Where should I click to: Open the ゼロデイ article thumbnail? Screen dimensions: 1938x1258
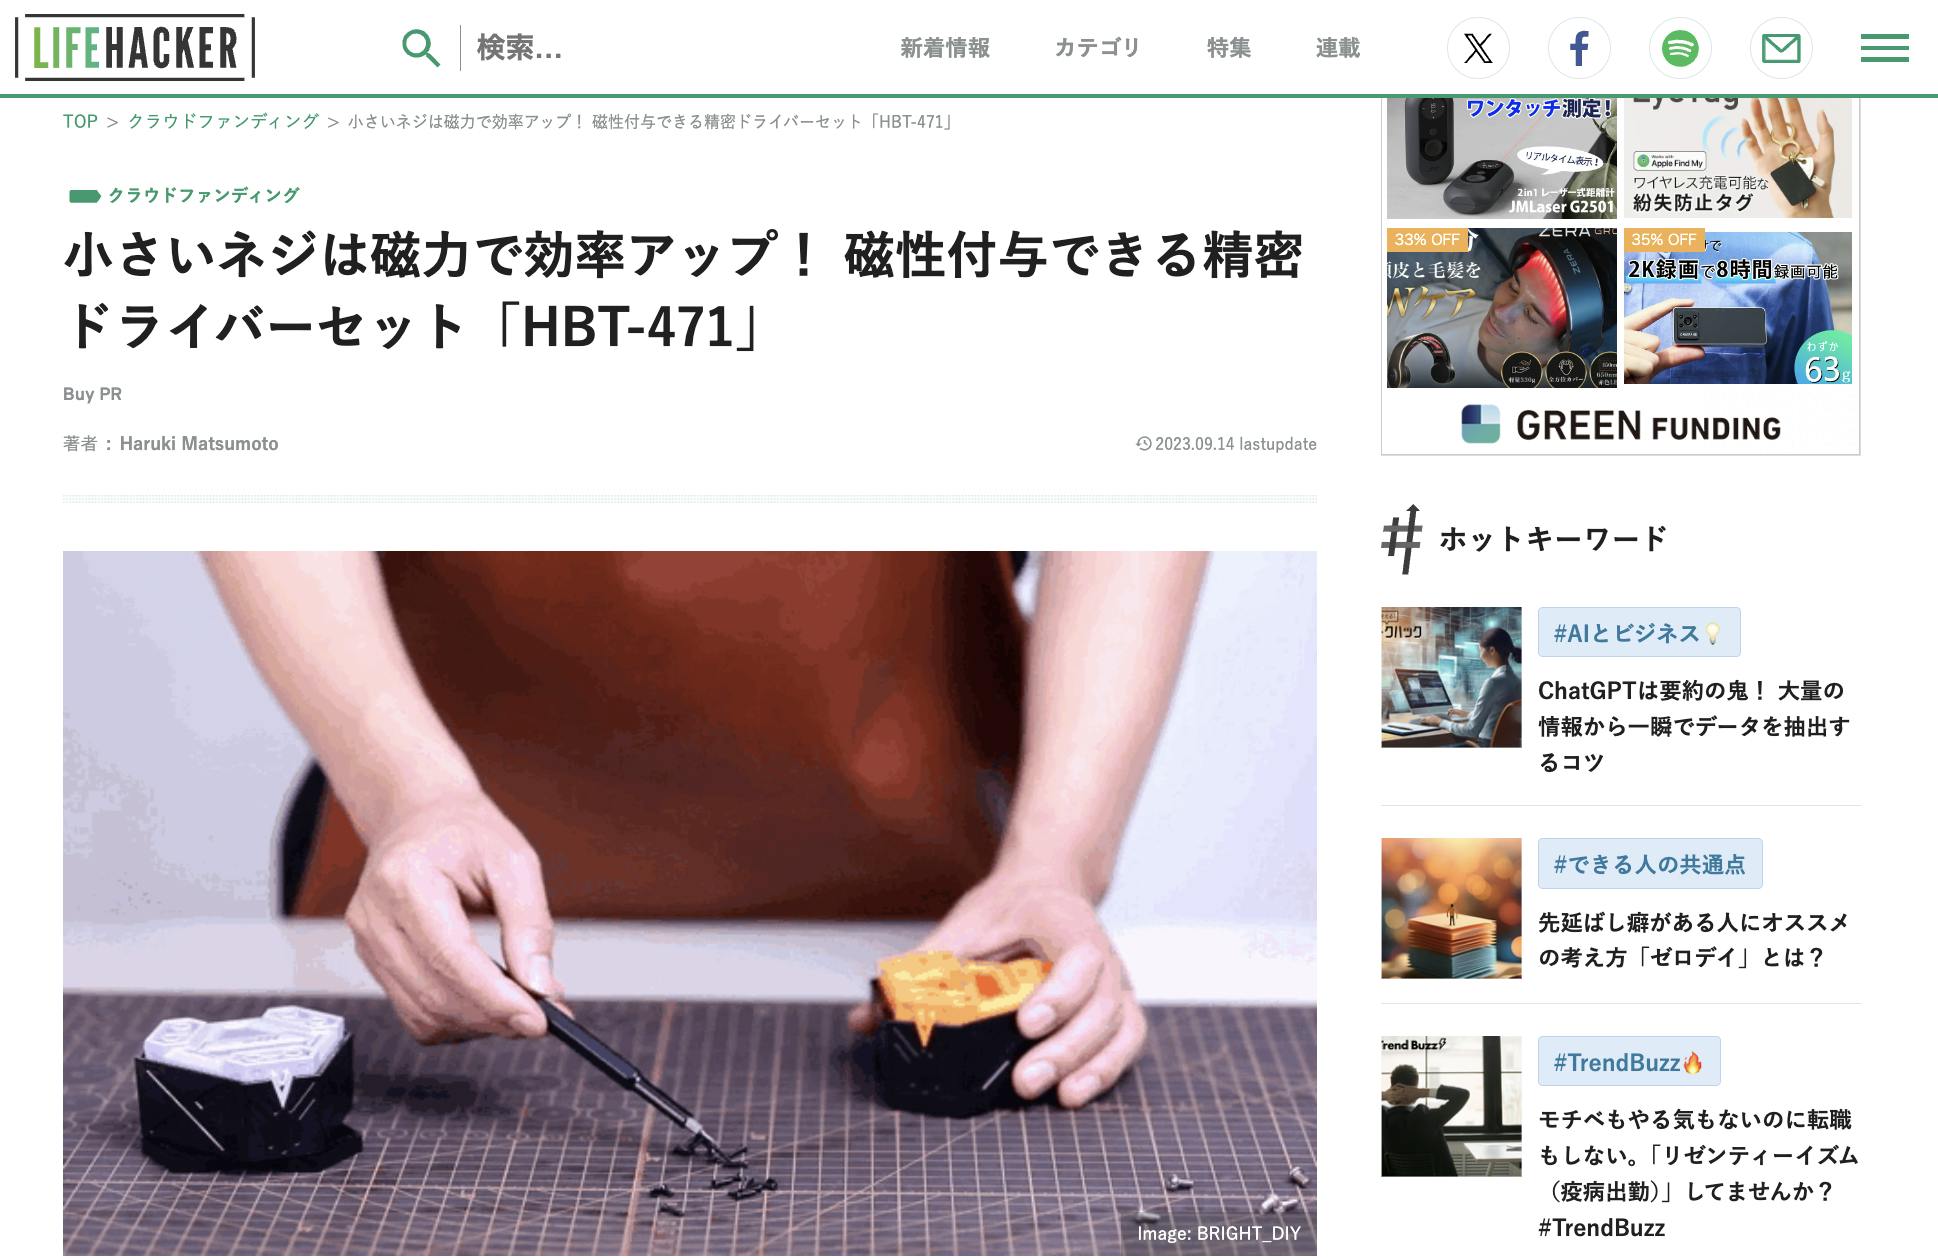click(1451, 908)
